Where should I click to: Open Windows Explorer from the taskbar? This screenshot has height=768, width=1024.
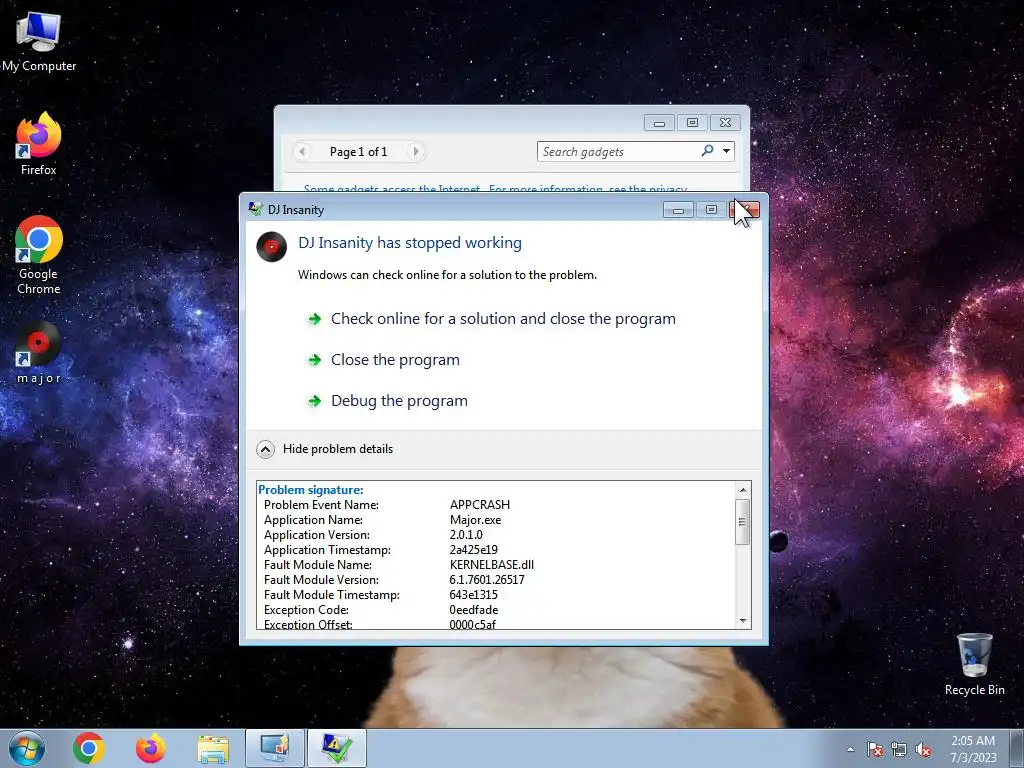point(213,748)
